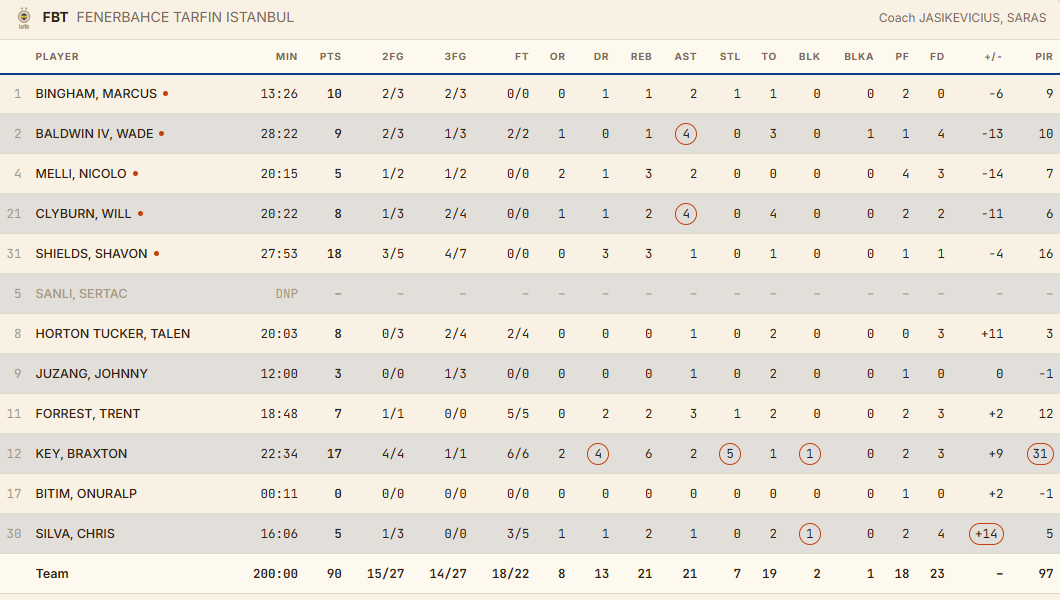
Task: Click Chris Silva's circled +14 plus-minus value
Action: pos(986,534)
